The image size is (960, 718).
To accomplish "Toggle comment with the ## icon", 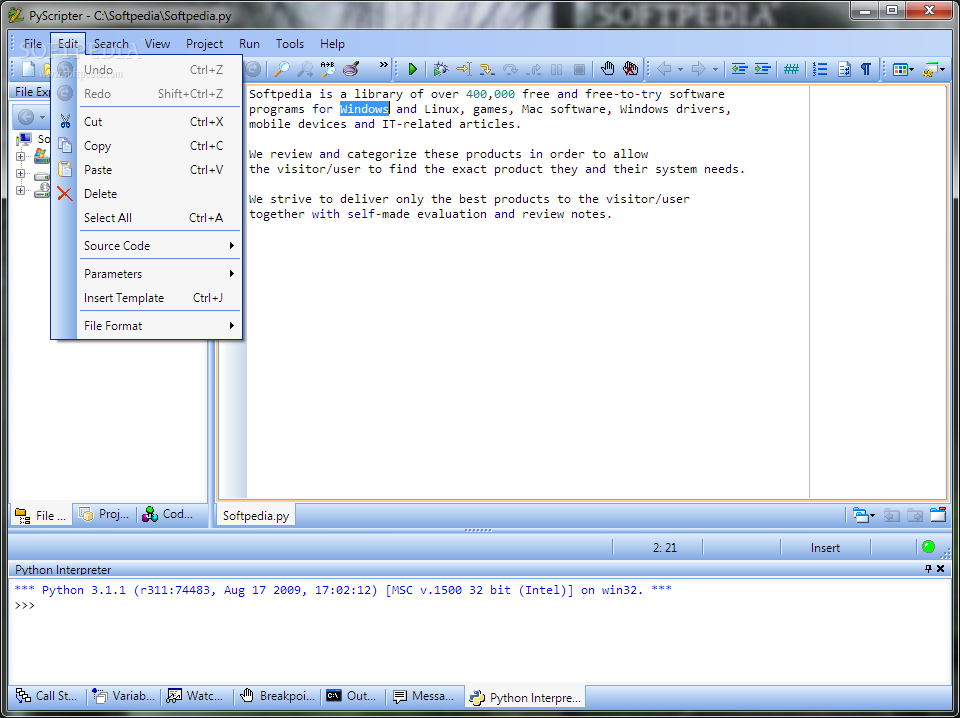I will [x=791, y=69].
